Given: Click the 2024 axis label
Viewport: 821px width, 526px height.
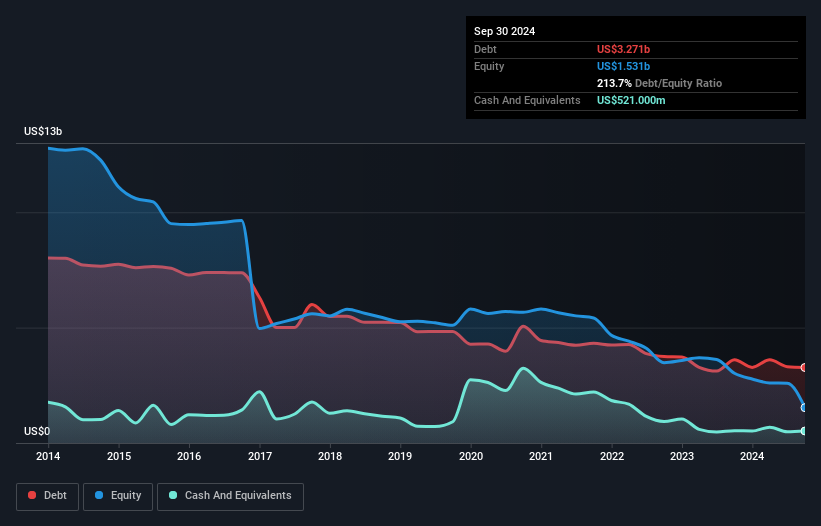Looking at the screenshot, I should (752, 456).
